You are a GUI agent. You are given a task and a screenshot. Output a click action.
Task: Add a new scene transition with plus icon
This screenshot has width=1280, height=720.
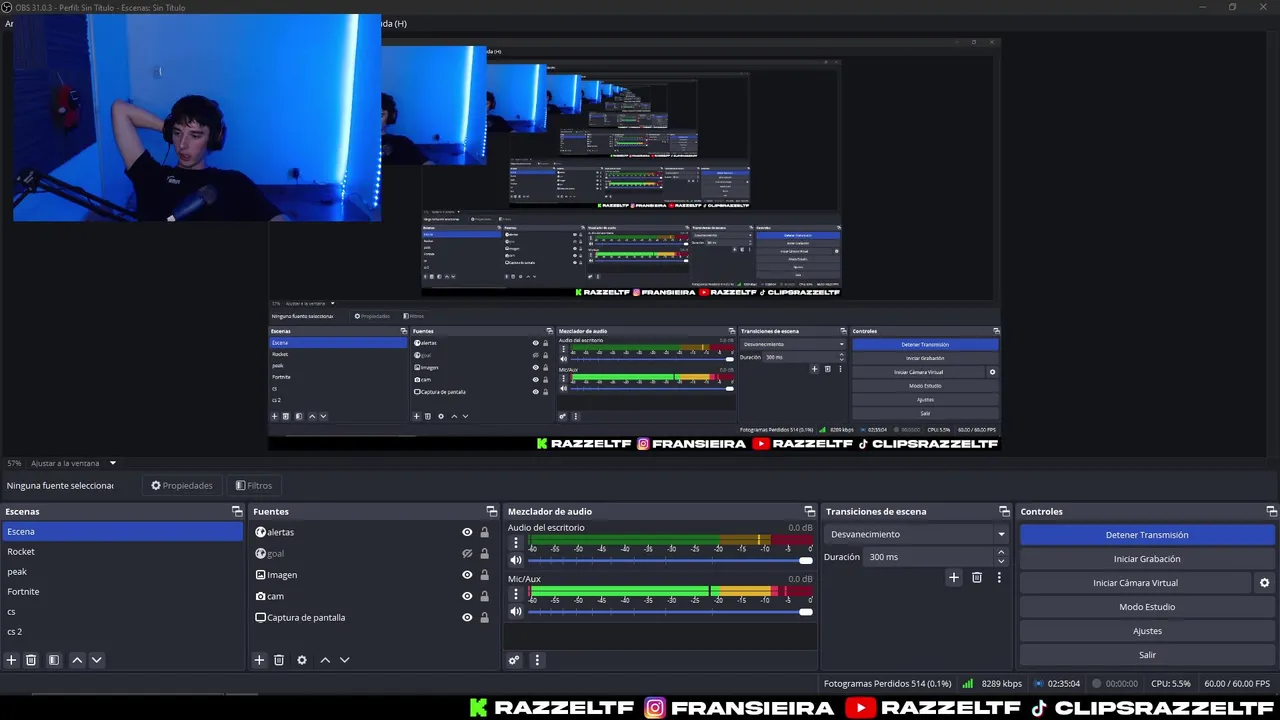click(954, 577)
